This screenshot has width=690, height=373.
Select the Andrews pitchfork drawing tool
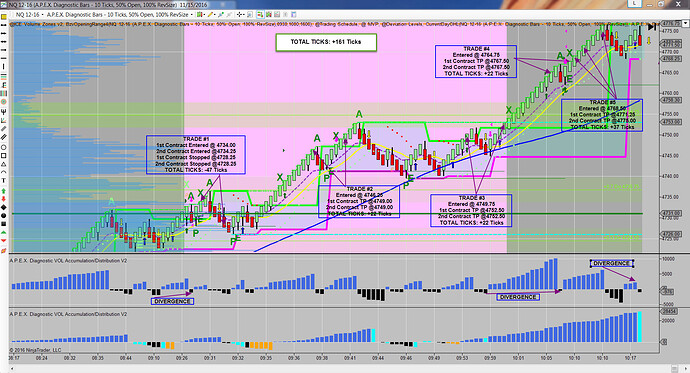[4, 112]
